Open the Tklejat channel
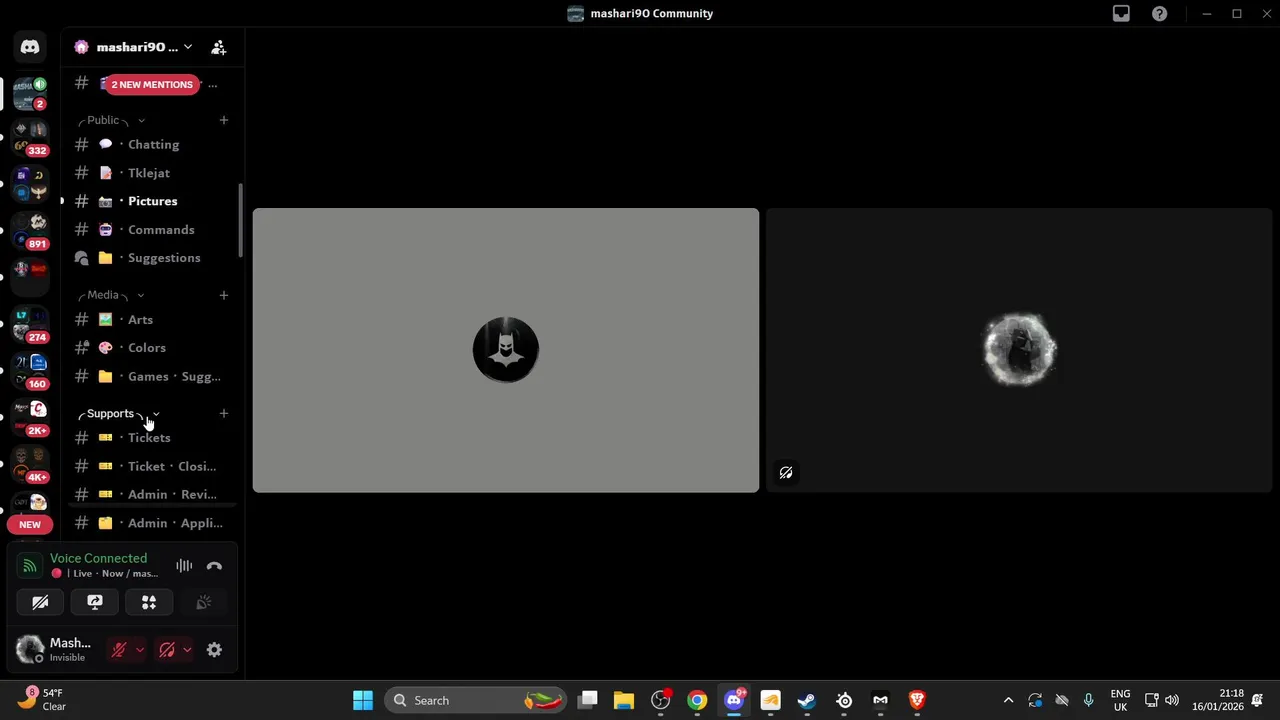 coord(152,173)
